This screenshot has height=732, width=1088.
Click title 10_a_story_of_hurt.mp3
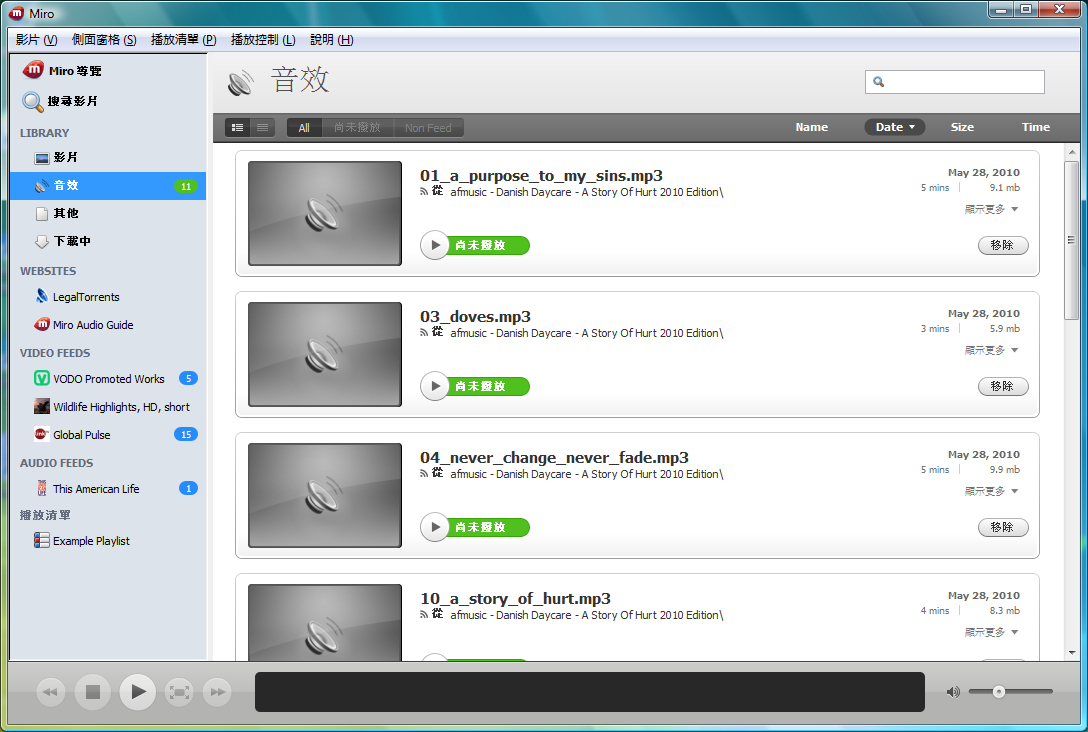pyautogui.click(x=515, y=598)
